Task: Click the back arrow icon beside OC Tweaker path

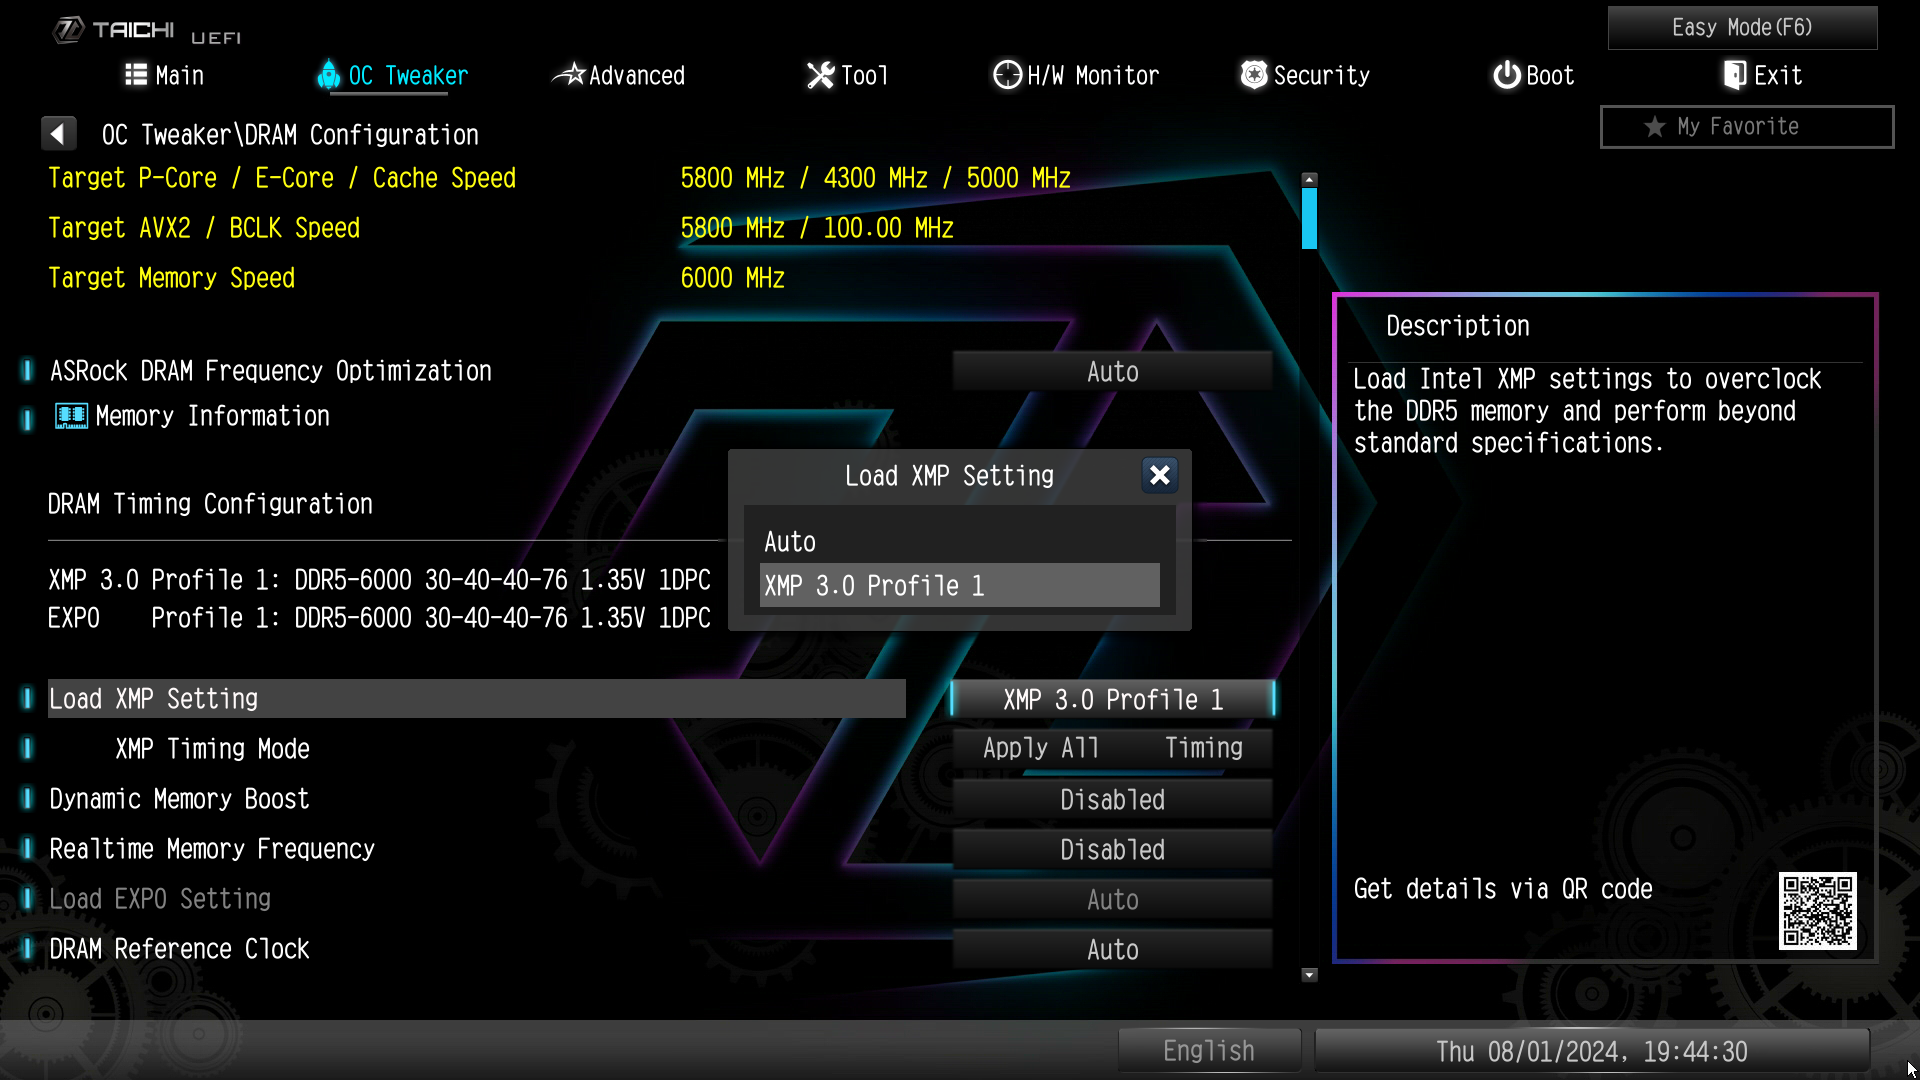Action: click(58, 134)
